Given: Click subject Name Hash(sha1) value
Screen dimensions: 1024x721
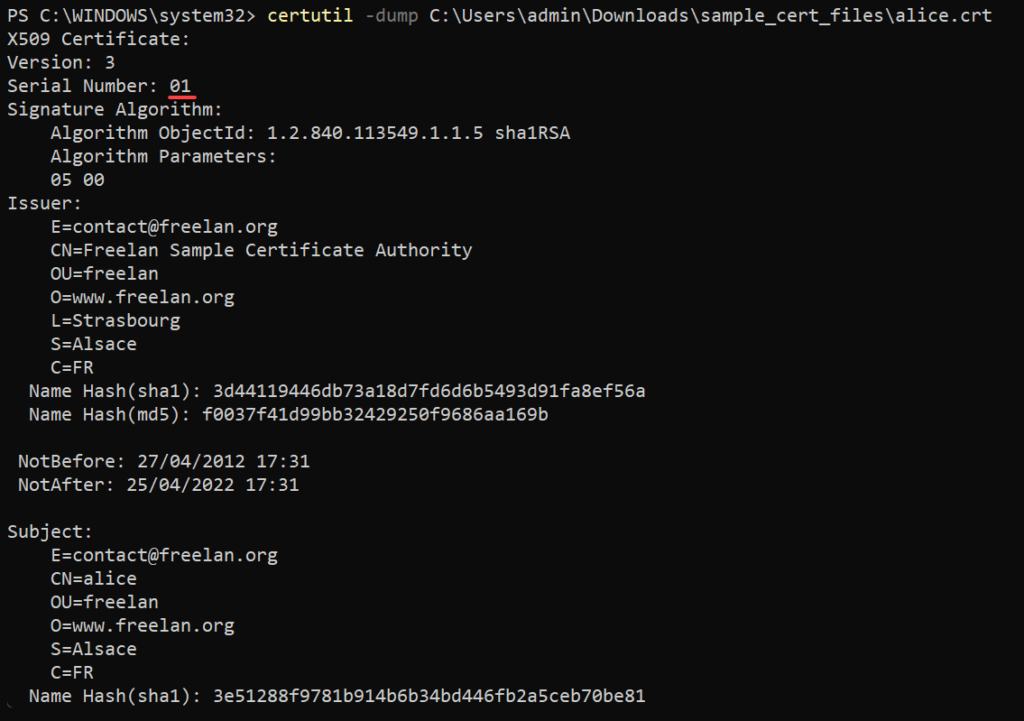Looking at the screenshot, I should [x=429, y=696].
